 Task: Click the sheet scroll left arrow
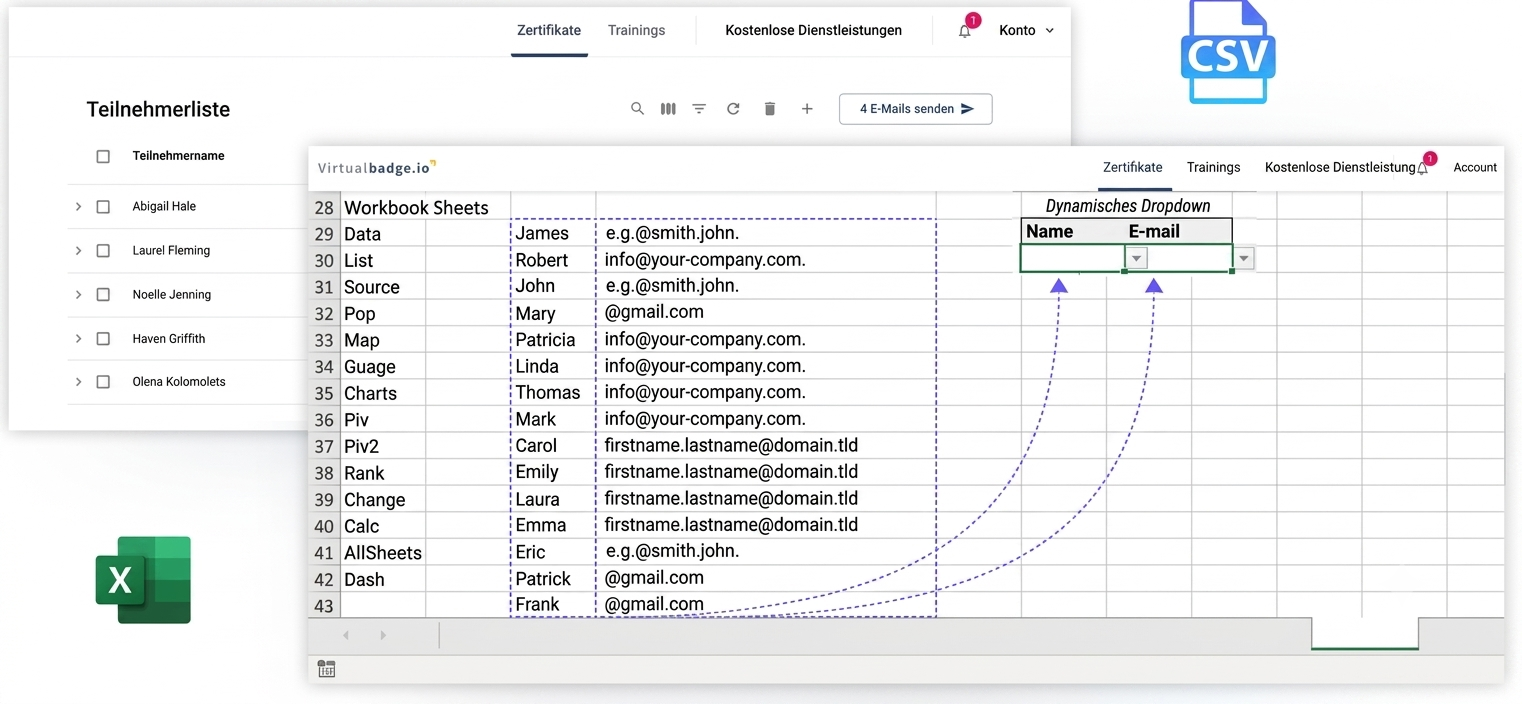[x=346, y=635]
